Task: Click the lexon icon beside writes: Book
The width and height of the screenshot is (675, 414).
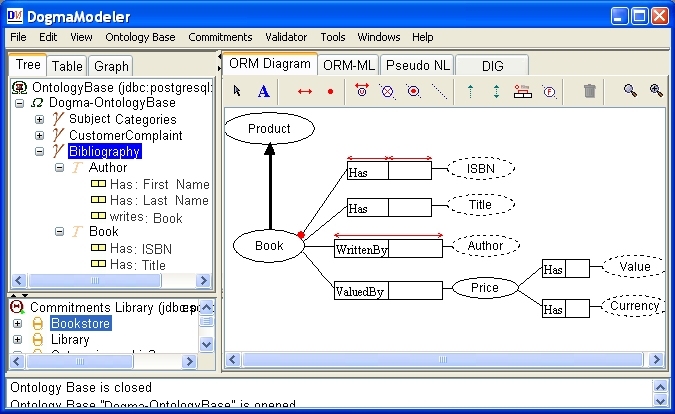Action: (98, 216)
